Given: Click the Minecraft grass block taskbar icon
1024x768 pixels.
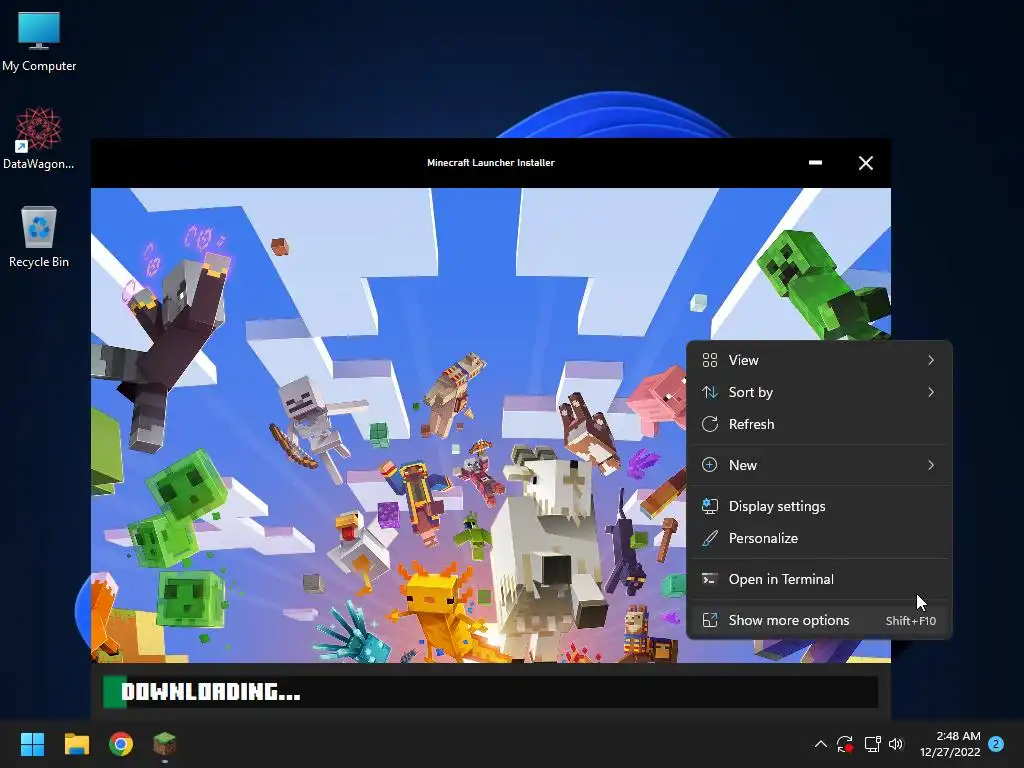Looking at the screenshot, I should (165, 744).
